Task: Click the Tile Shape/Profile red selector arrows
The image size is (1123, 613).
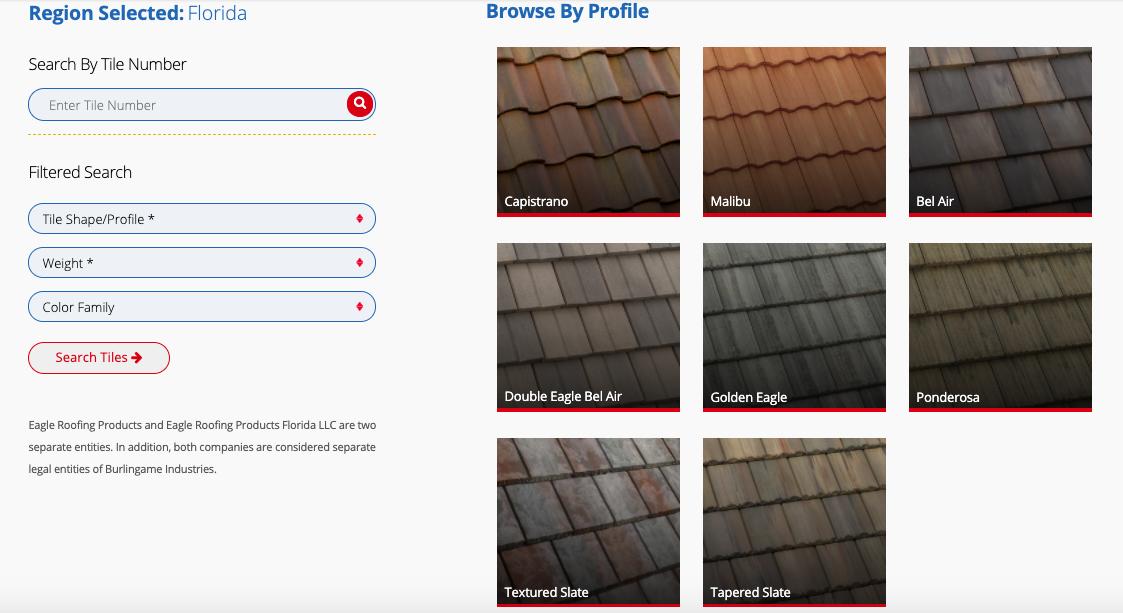Action: coord(359,219)
